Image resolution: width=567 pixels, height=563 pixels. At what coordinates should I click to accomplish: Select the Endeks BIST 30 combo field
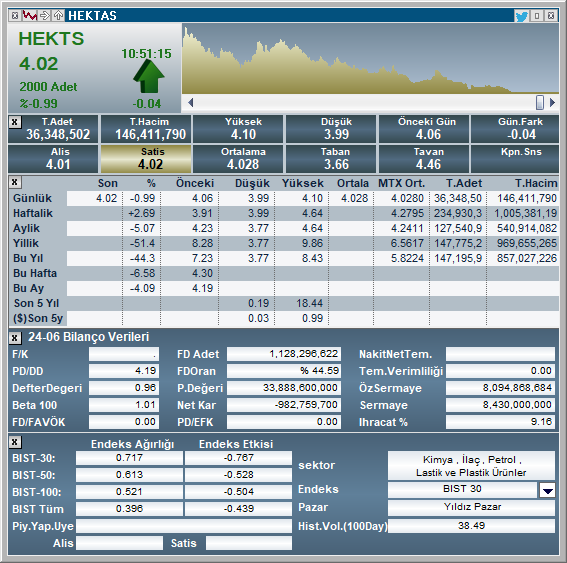[462, 489]
